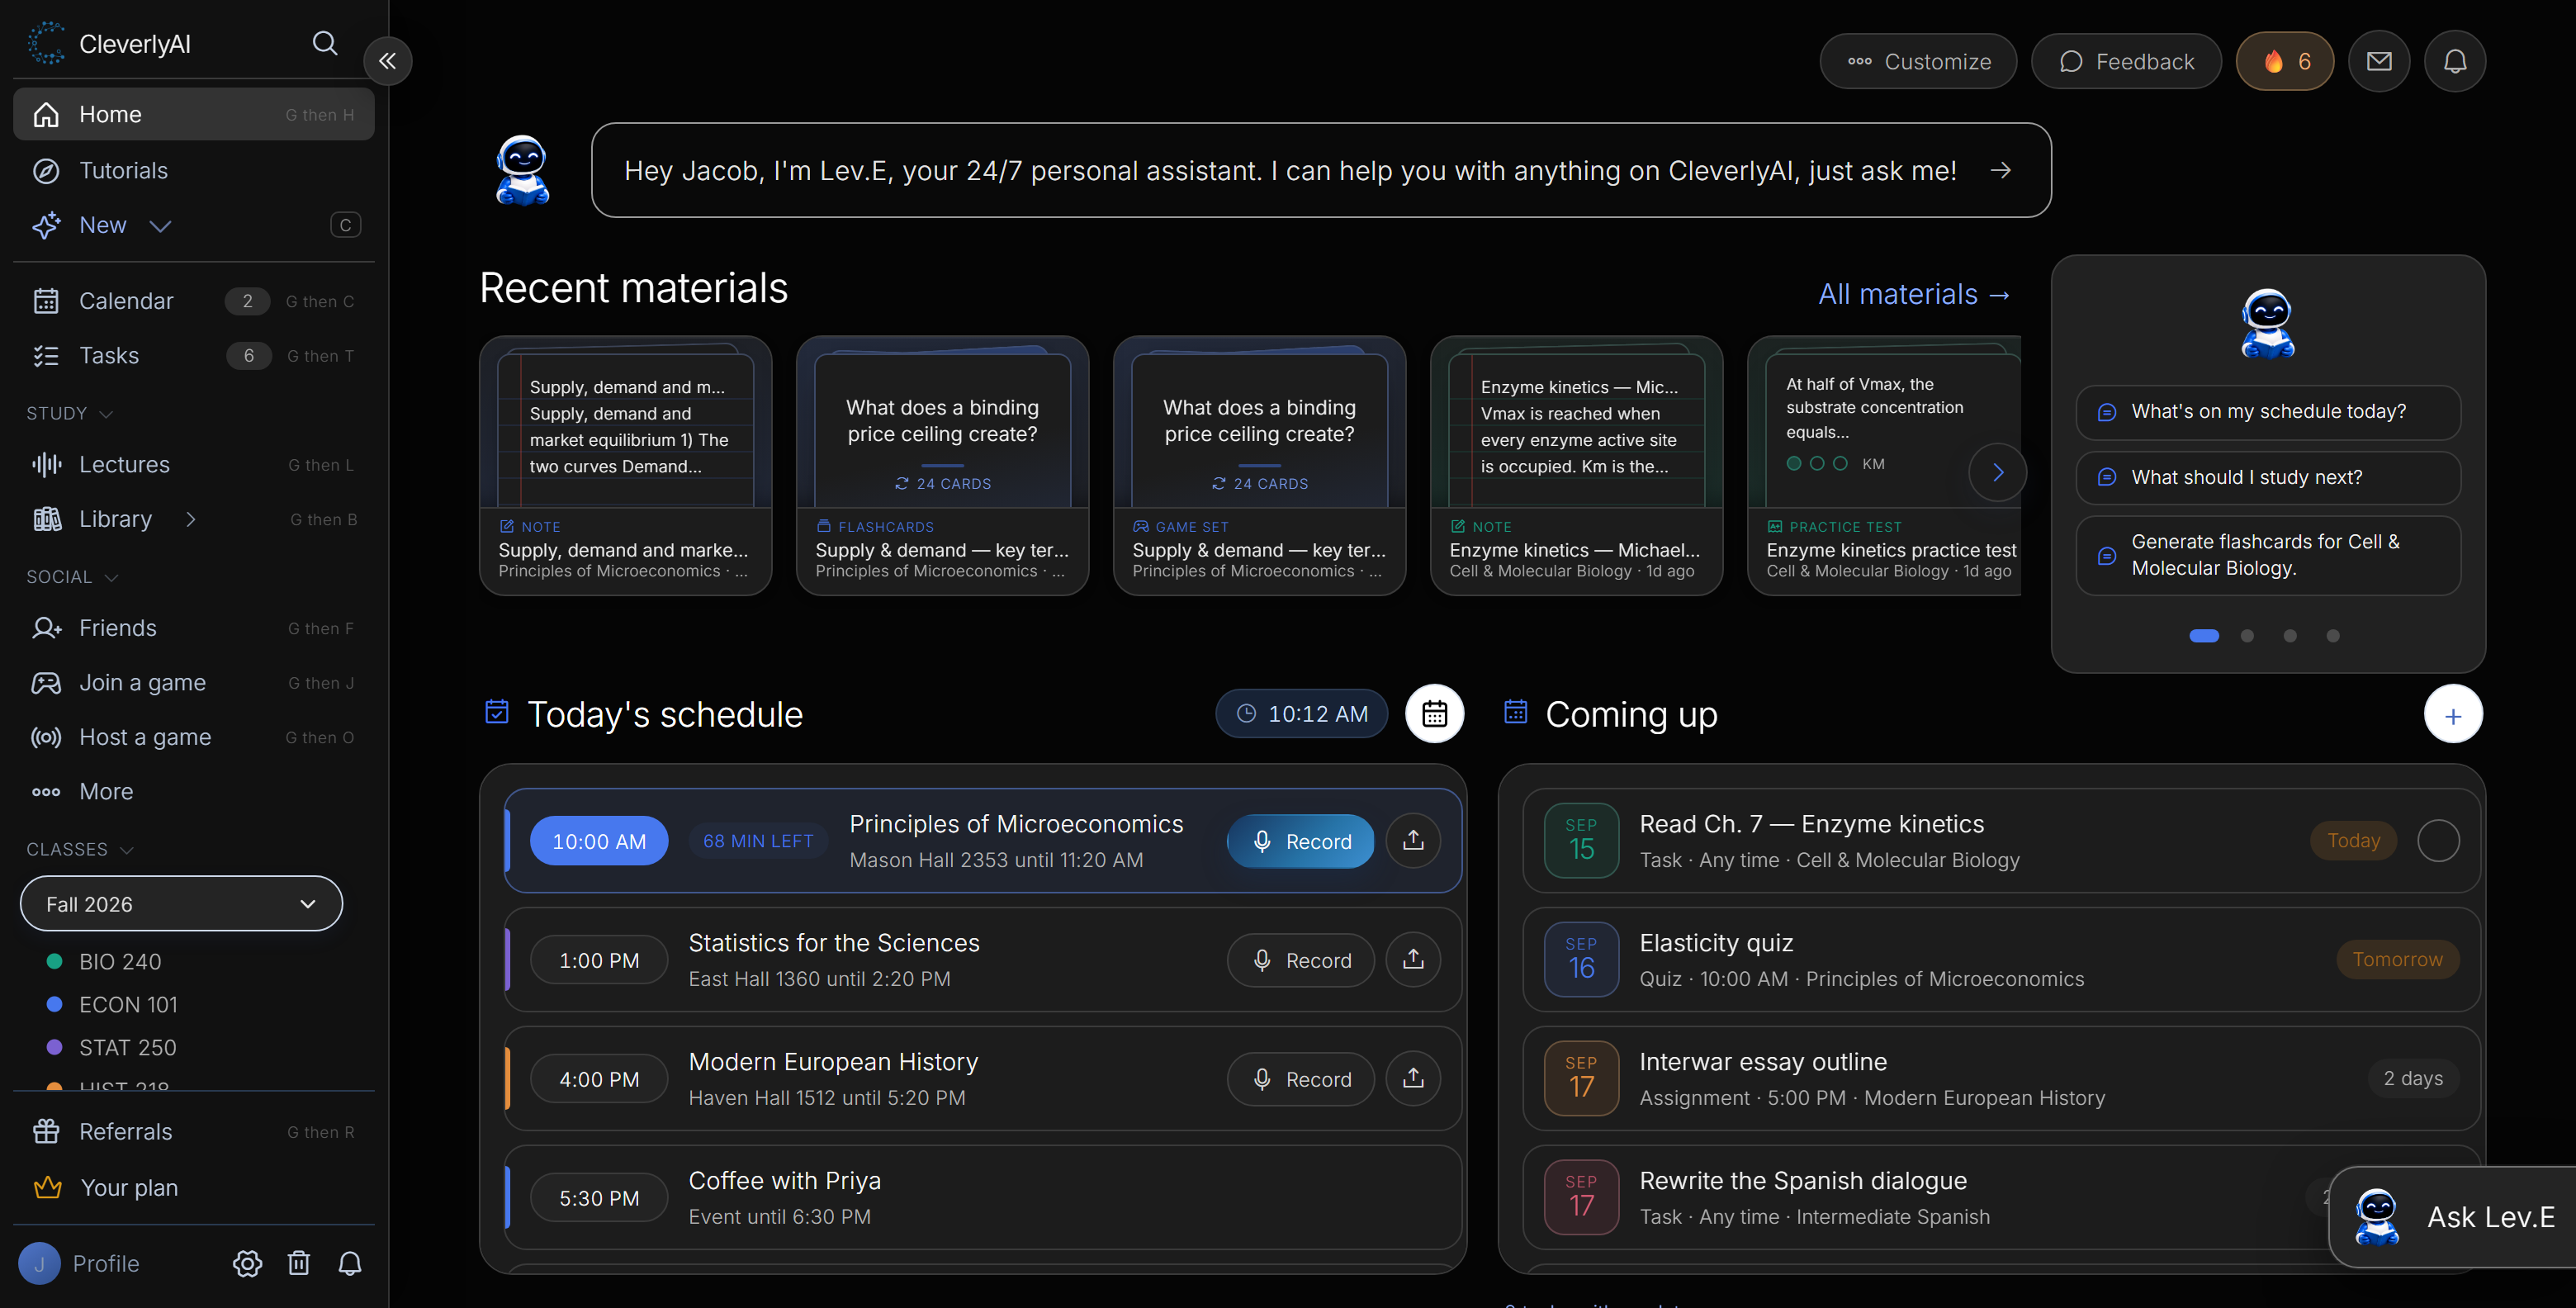The image size is (2576, 1308).
Task: Share the Principles of Microeconomics class
Action: (x=1413, y=840)
